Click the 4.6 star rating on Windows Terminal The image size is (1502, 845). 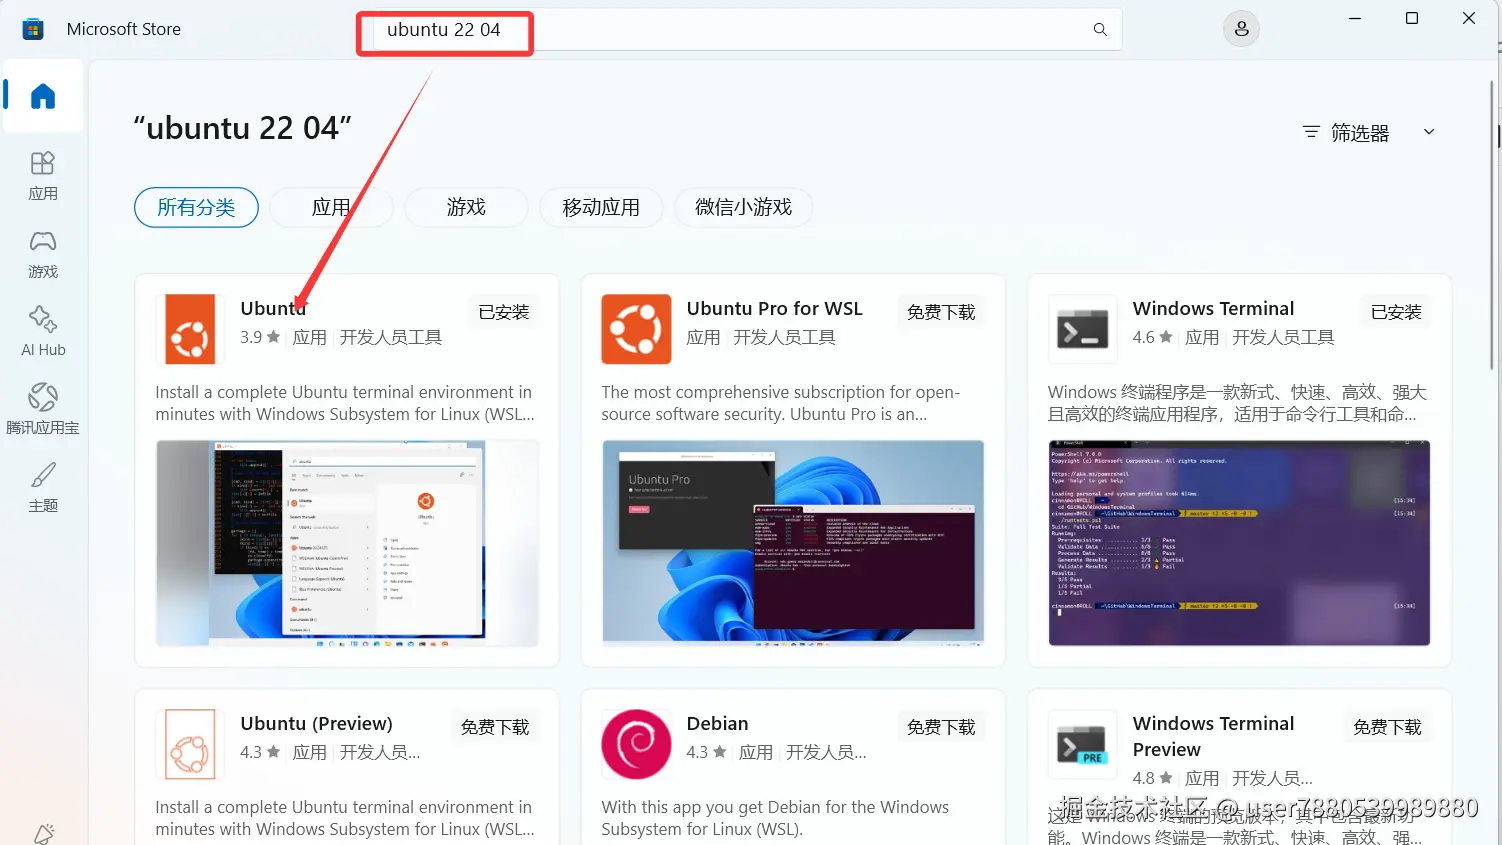[x=1152, y=337]
